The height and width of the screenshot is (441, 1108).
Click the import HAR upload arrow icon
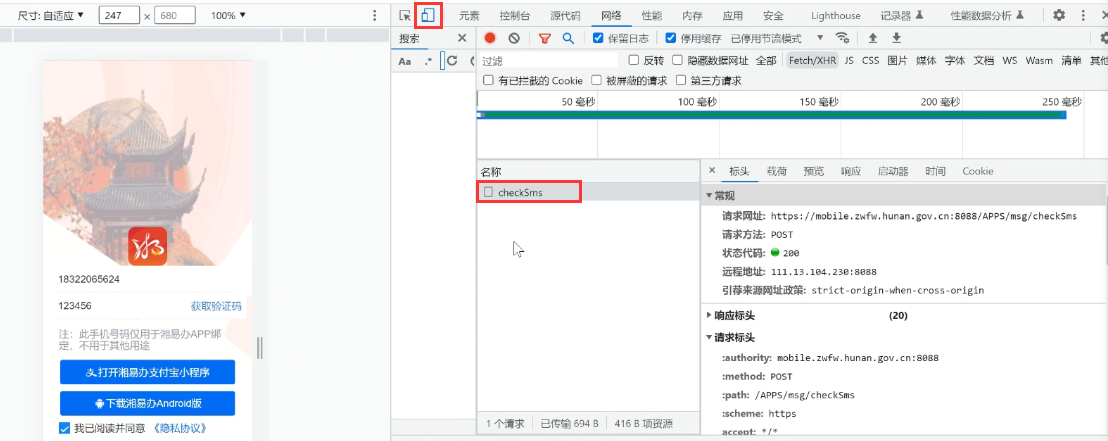(x=873, y=38)
